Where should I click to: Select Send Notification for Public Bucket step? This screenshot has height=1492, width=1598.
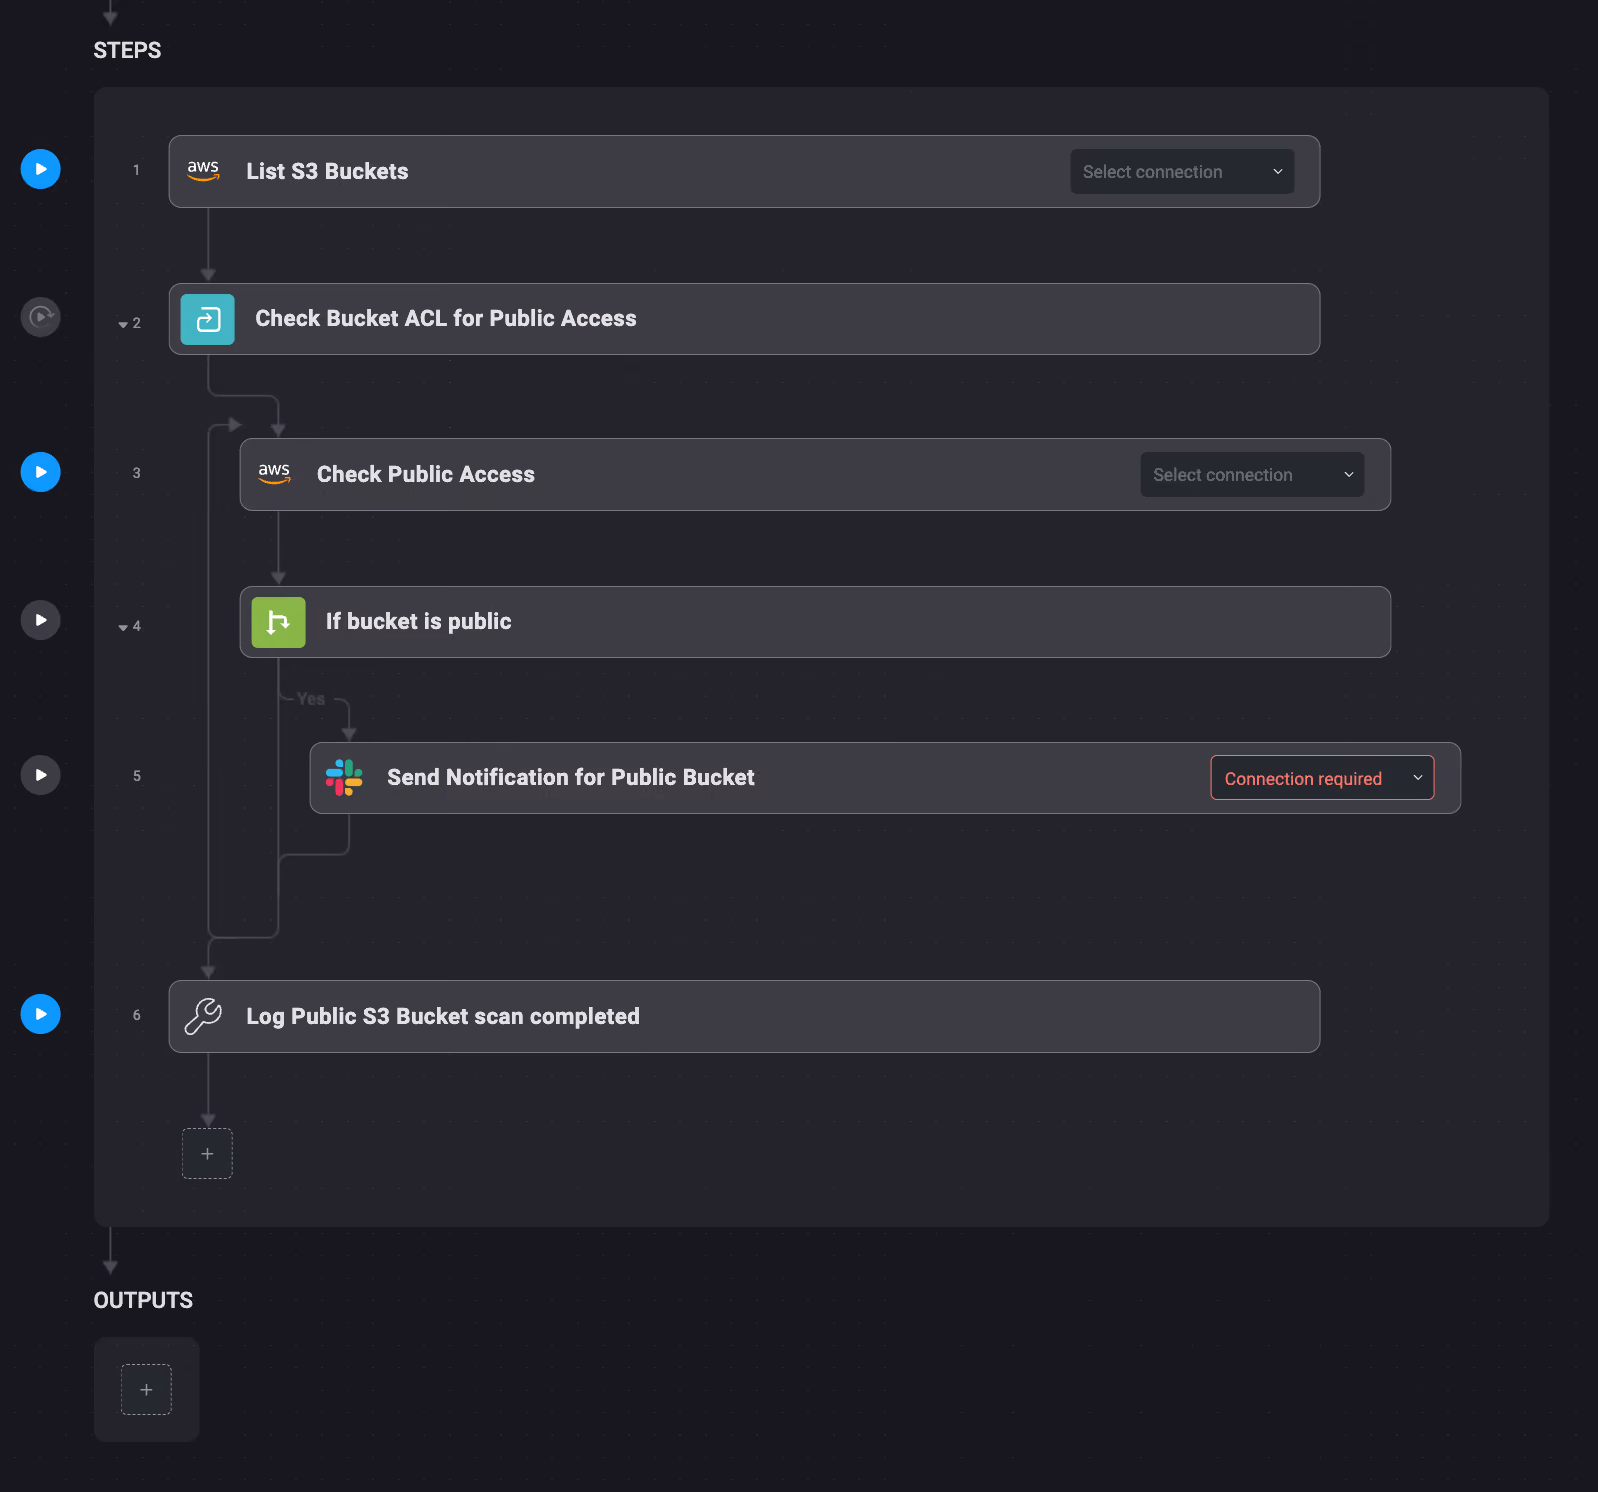click(x=885, y=778)
